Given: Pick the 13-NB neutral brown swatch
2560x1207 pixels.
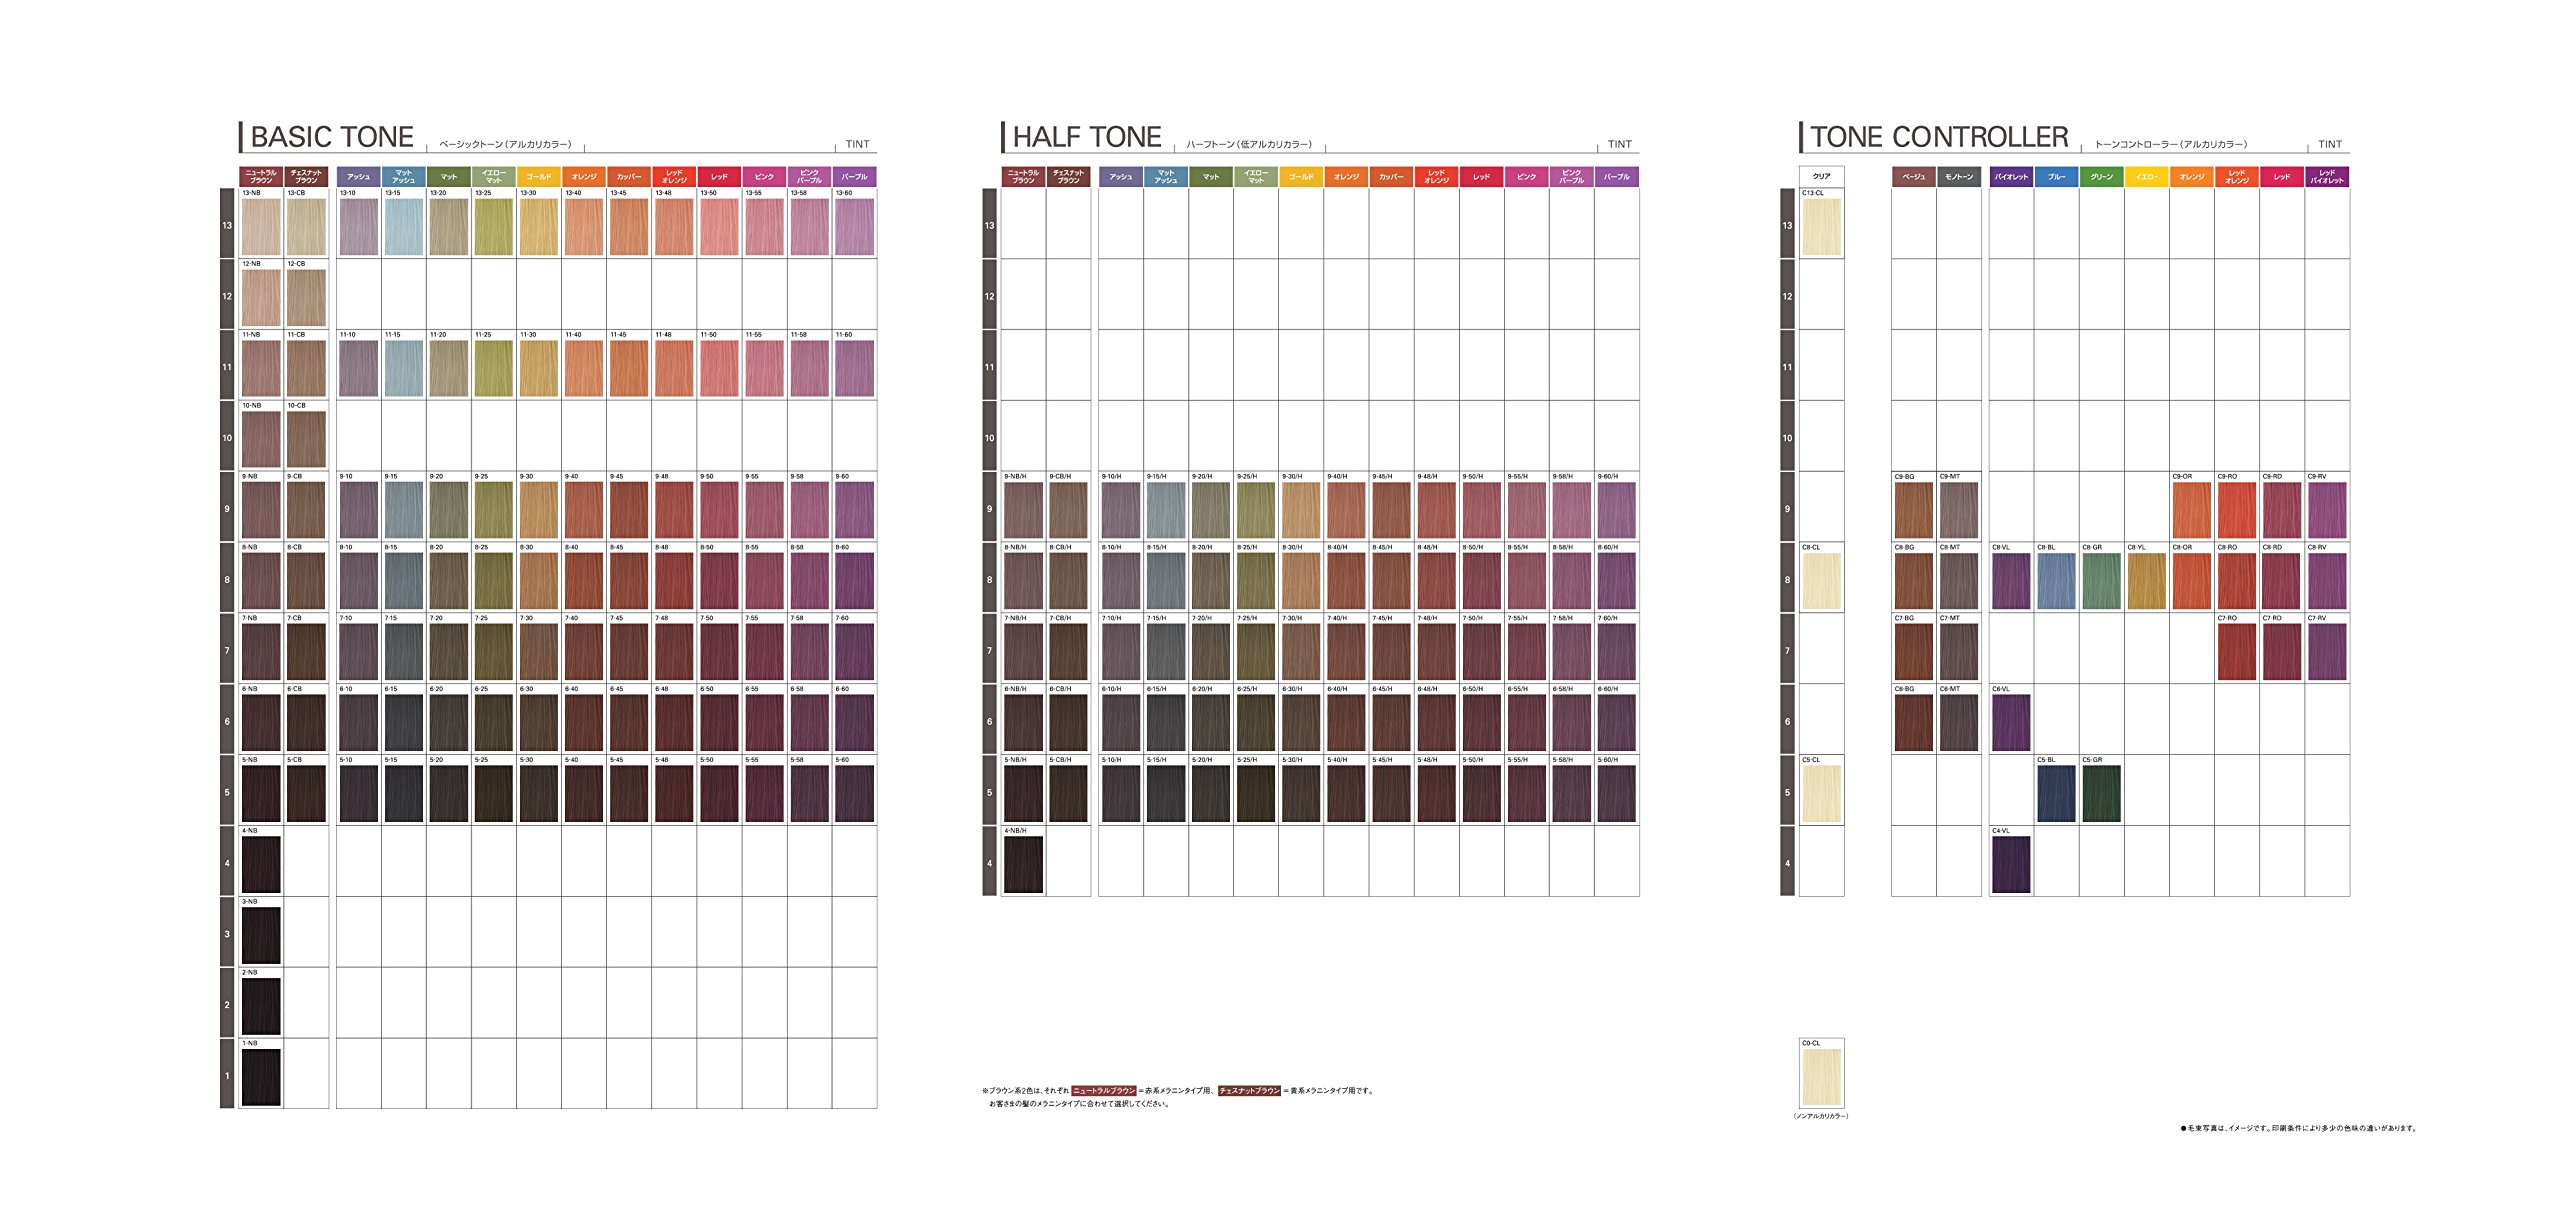Looking at the screenshot, I should (x=261, y=227).
